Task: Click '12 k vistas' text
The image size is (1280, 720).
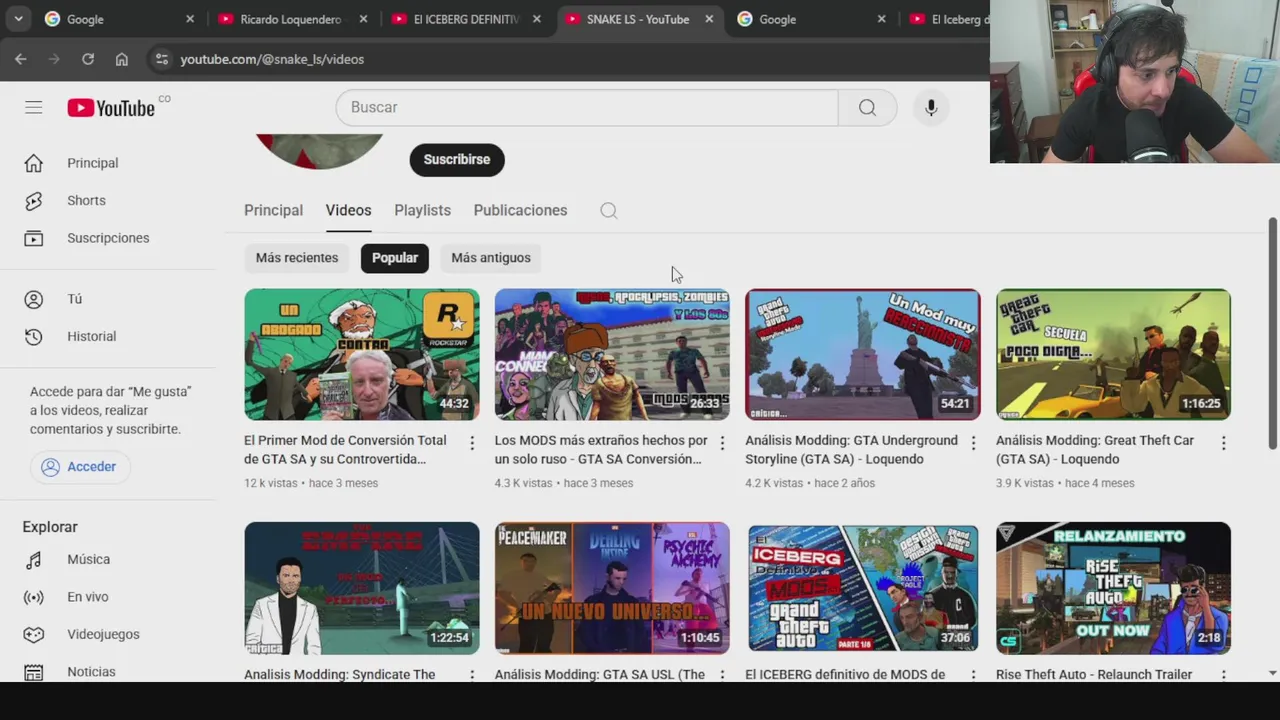Action: tap(271, 483)
